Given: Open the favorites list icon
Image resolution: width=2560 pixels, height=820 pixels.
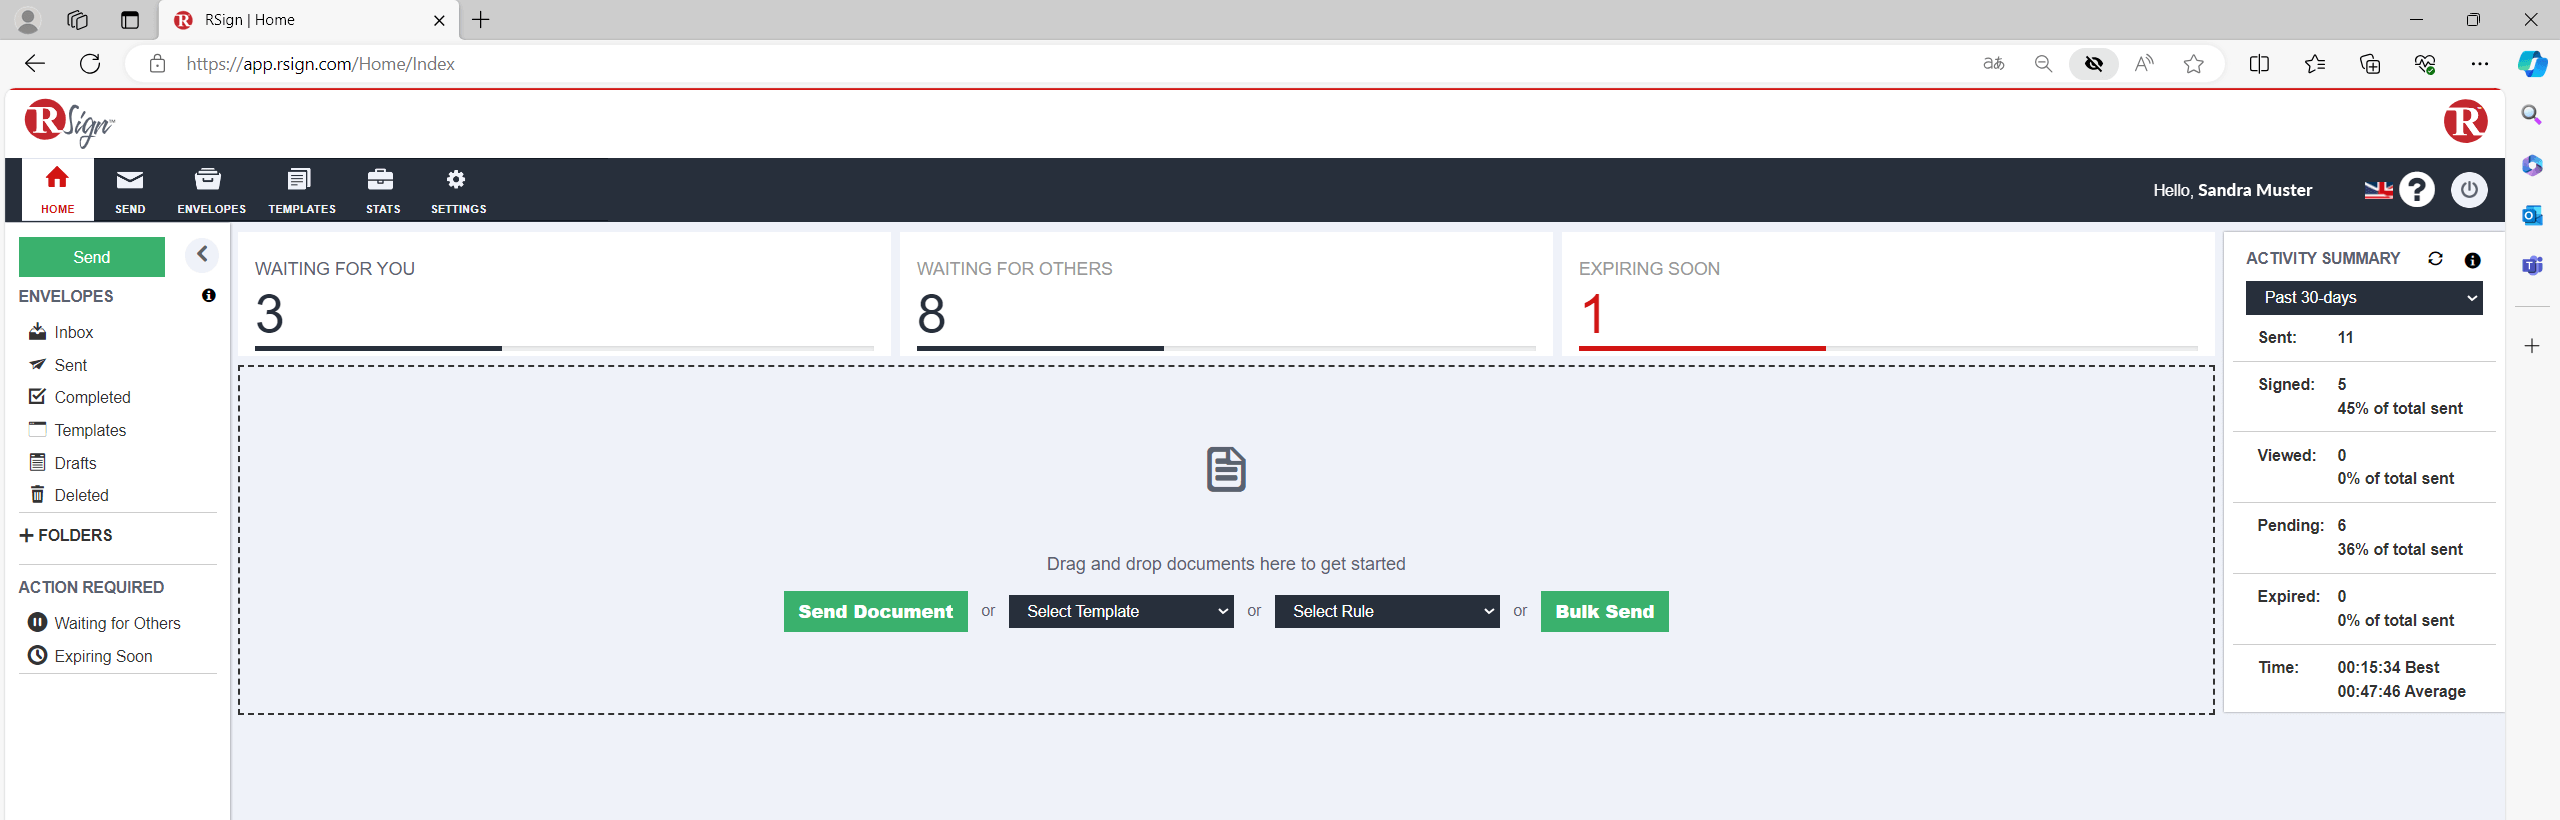Looking at the screenshot, I should pyautogui.click(x=2314, y=64).
